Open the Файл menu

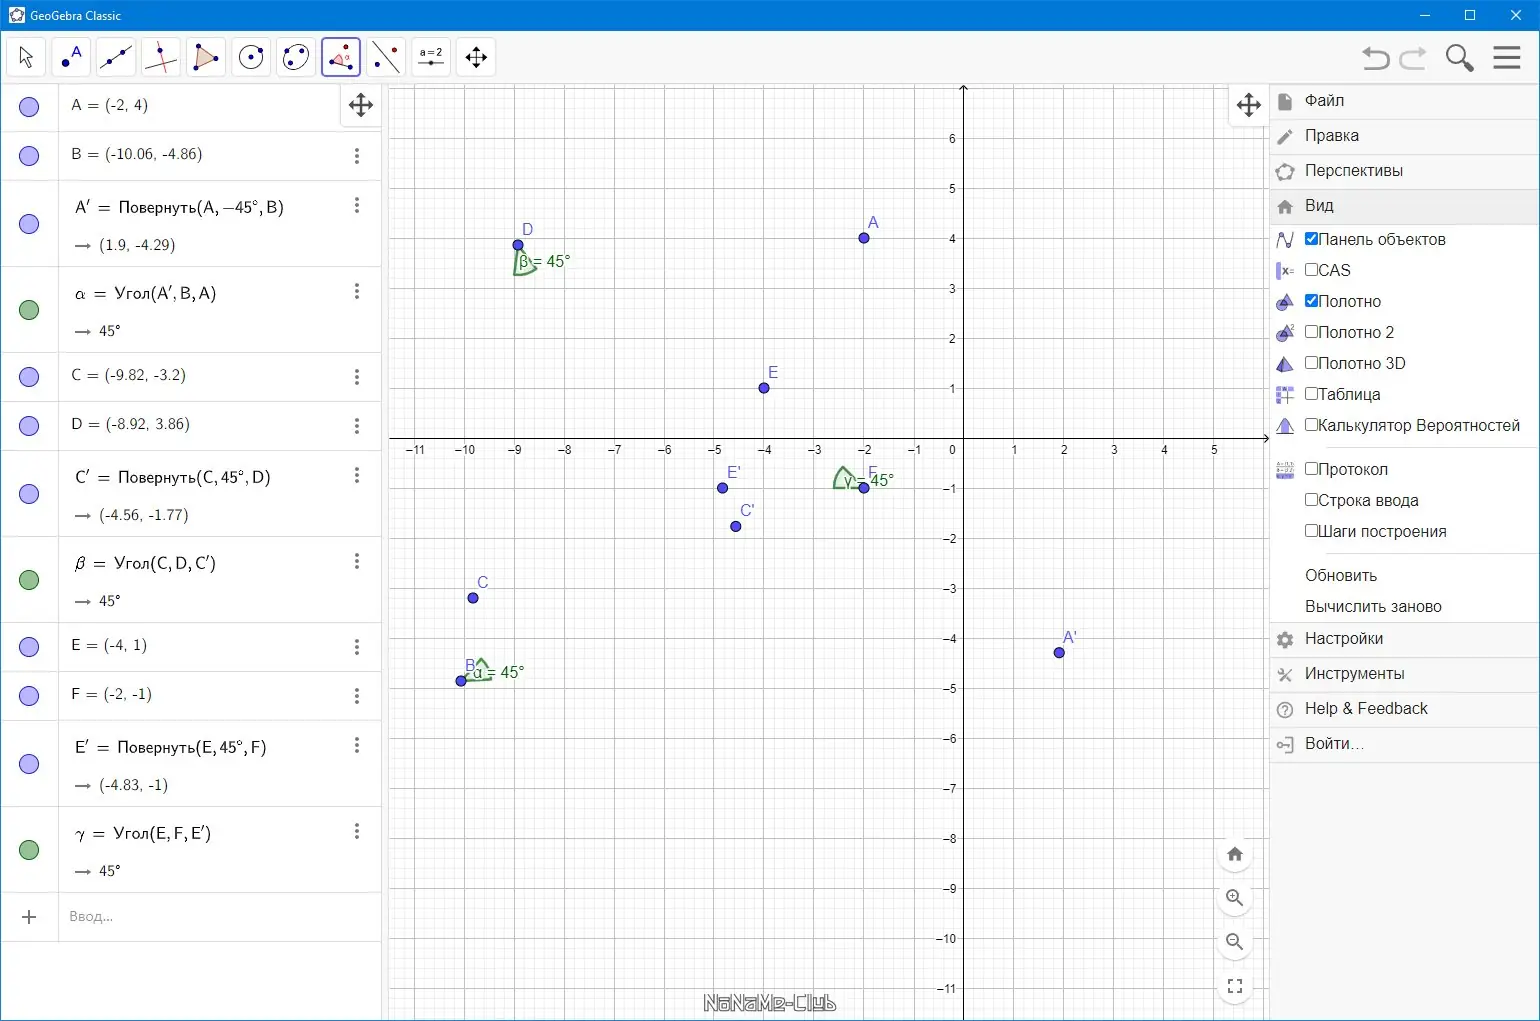(x=1404, y=101)
